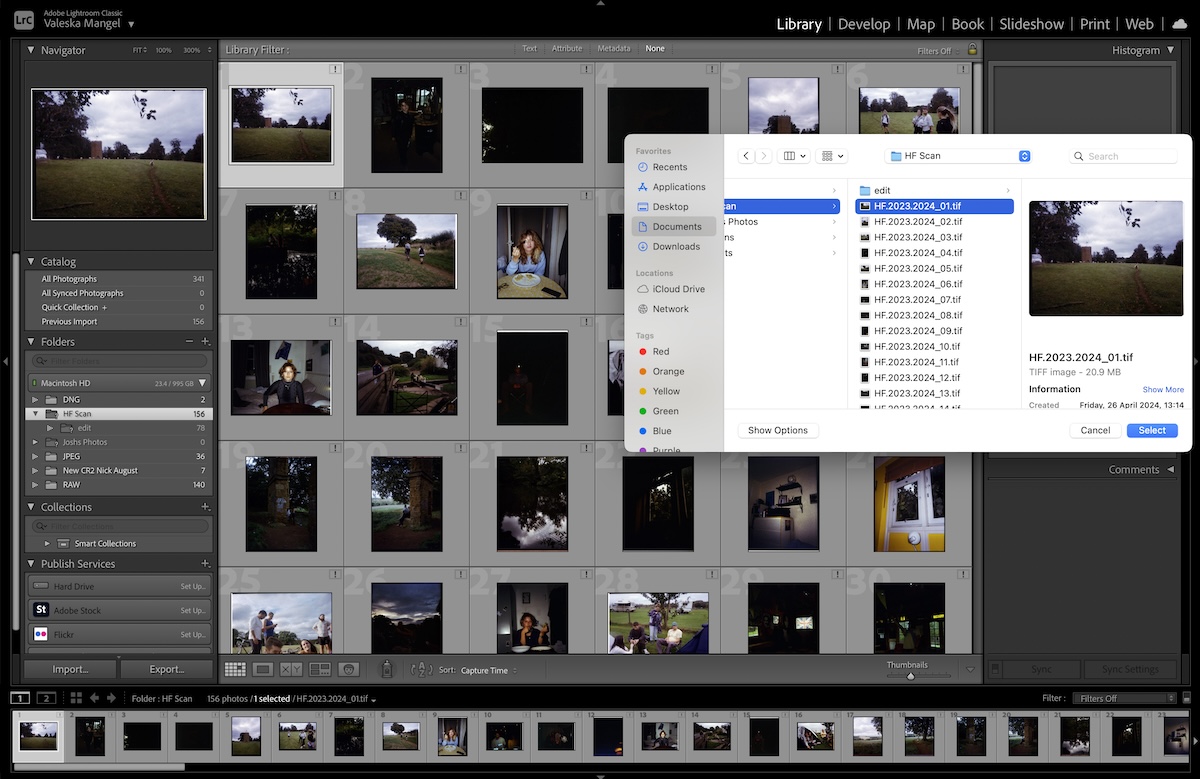
Task: Click the Select button in dialog
Action: (x=1152, y=430)
